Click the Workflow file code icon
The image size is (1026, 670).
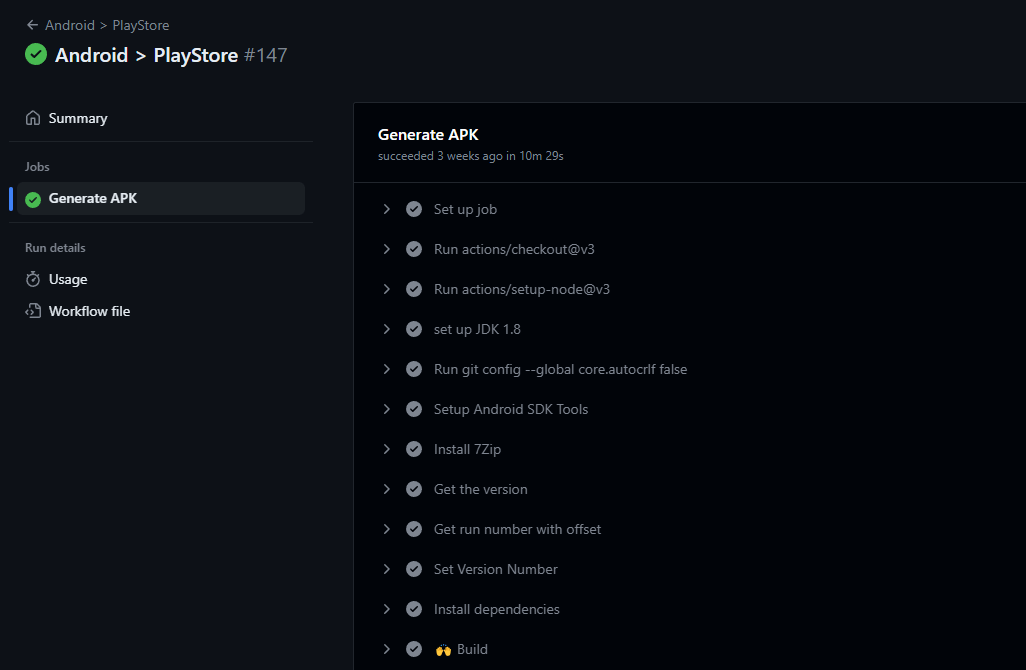point(33,311)
